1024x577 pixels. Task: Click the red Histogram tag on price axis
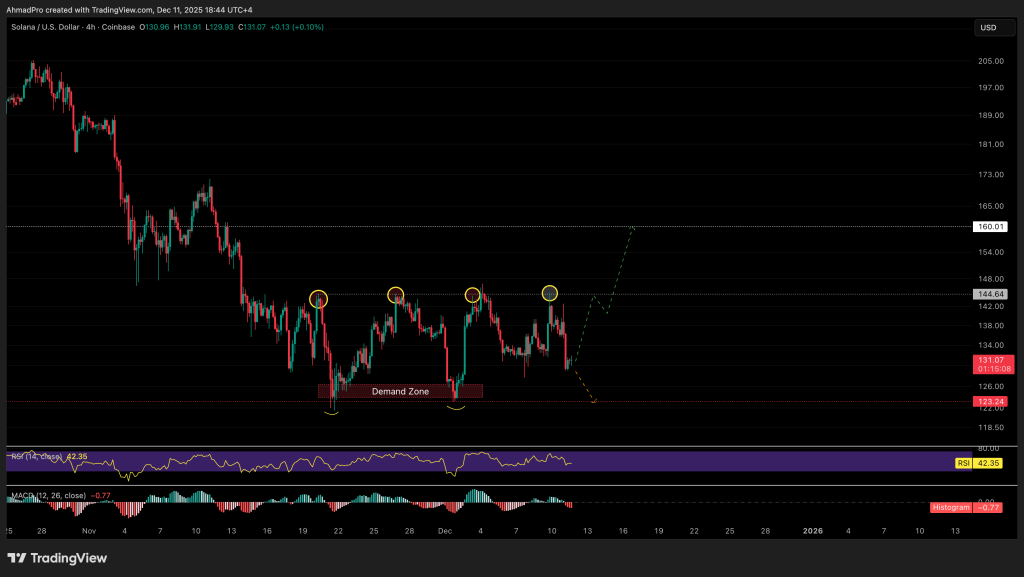pos(951,507)
